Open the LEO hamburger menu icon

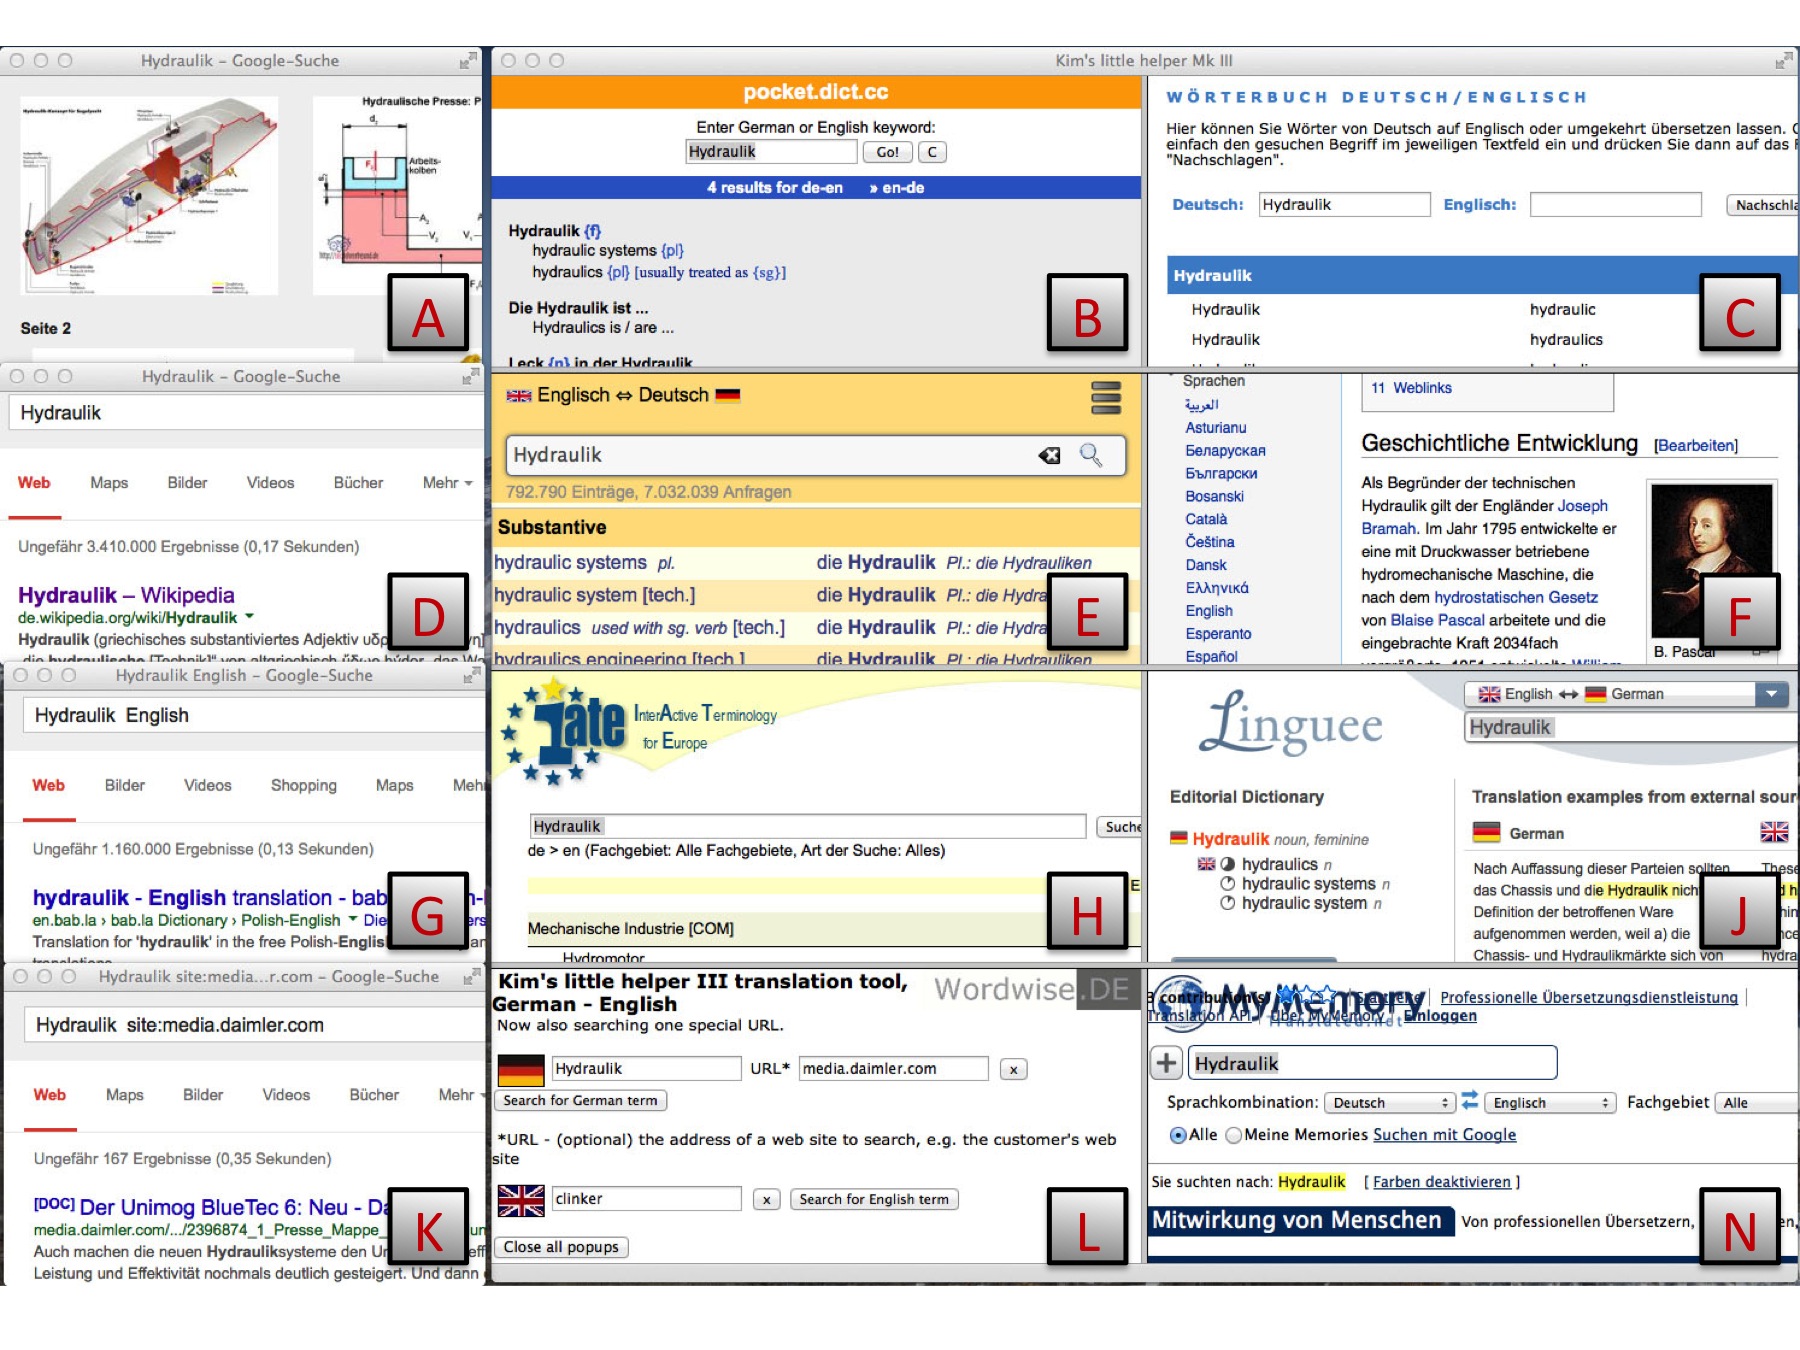pyautogui.click(x=1105, y=398)
